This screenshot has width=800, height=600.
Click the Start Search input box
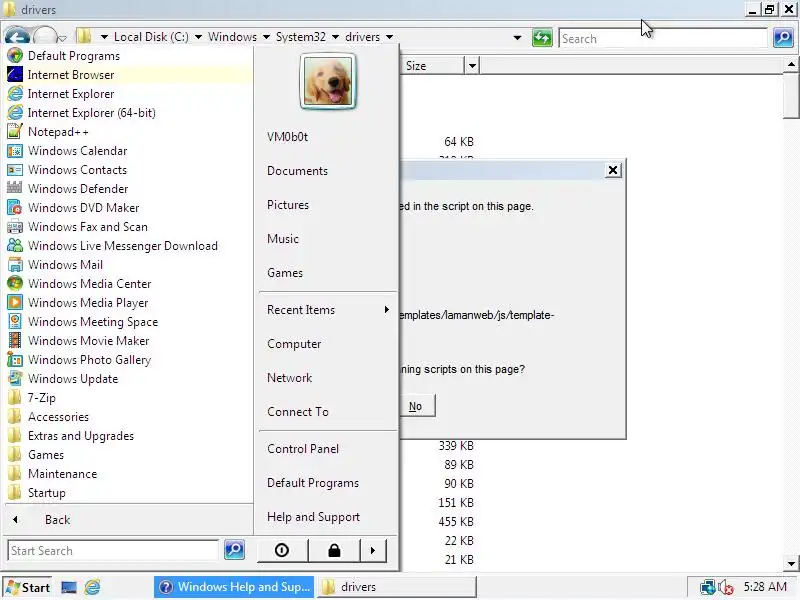coord(113,551)
